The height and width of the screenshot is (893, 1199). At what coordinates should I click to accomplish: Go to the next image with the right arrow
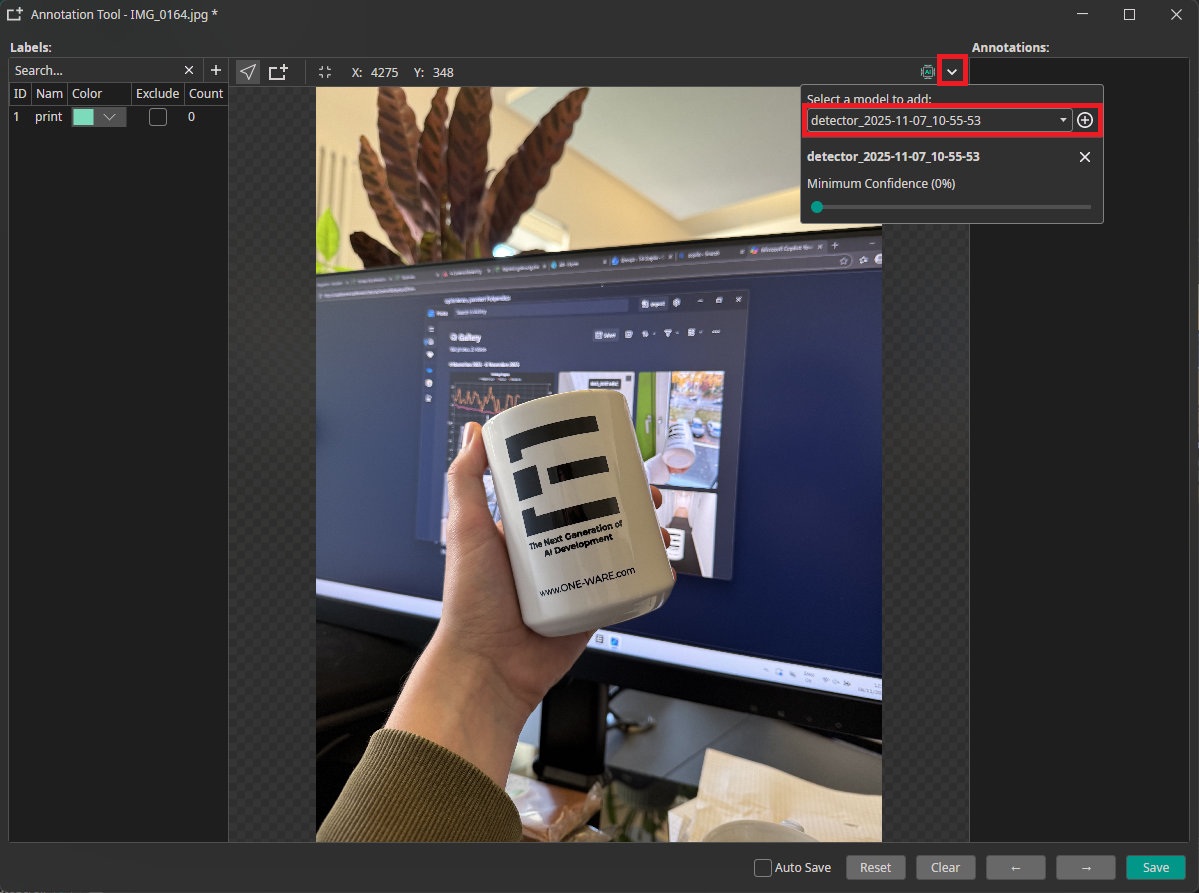click(x=1085, y=867)
